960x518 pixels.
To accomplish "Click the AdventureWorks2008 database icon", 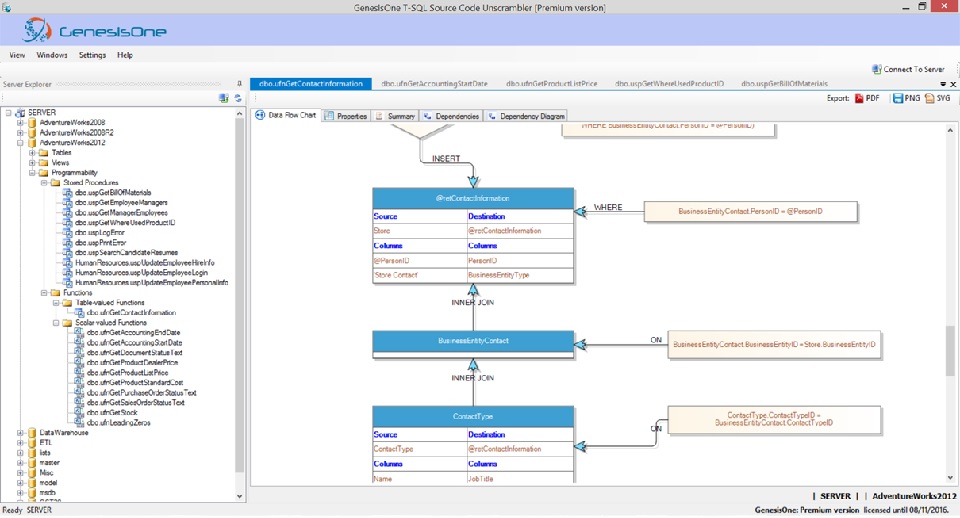I will click(x=32, y=122).
